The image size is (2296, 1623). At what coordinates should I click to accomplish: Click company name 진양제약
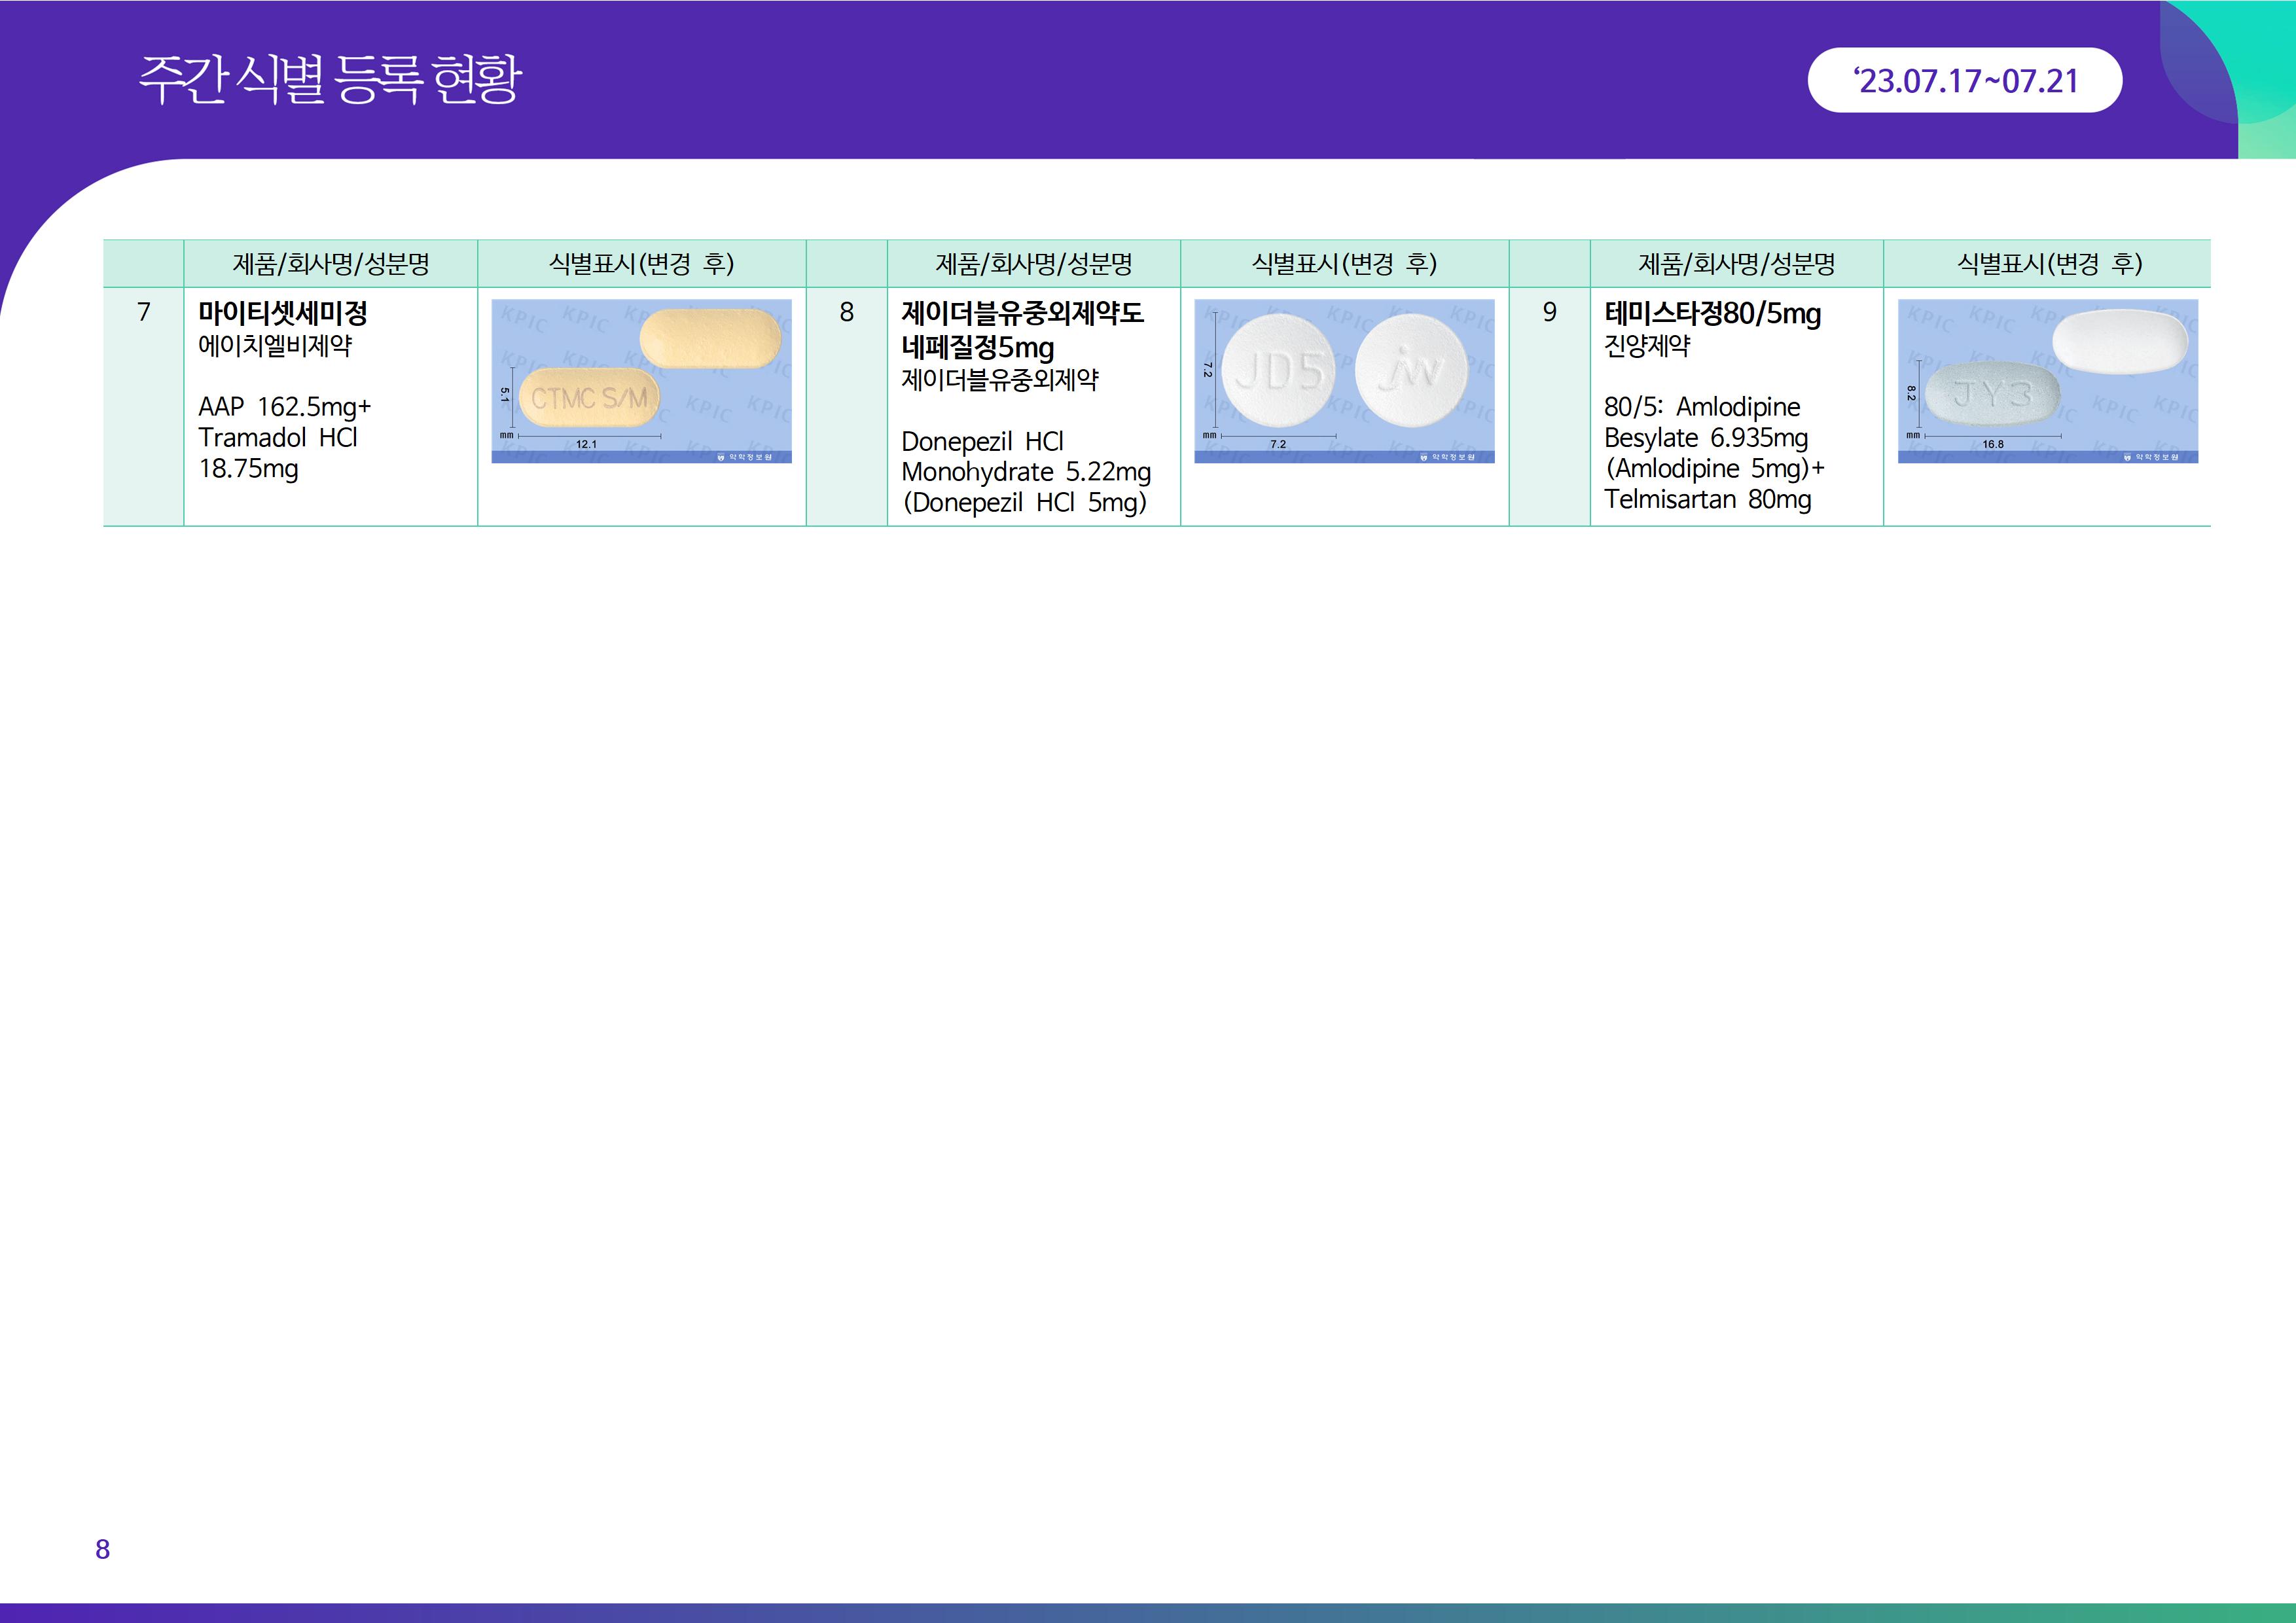[x=1647, y=346]
